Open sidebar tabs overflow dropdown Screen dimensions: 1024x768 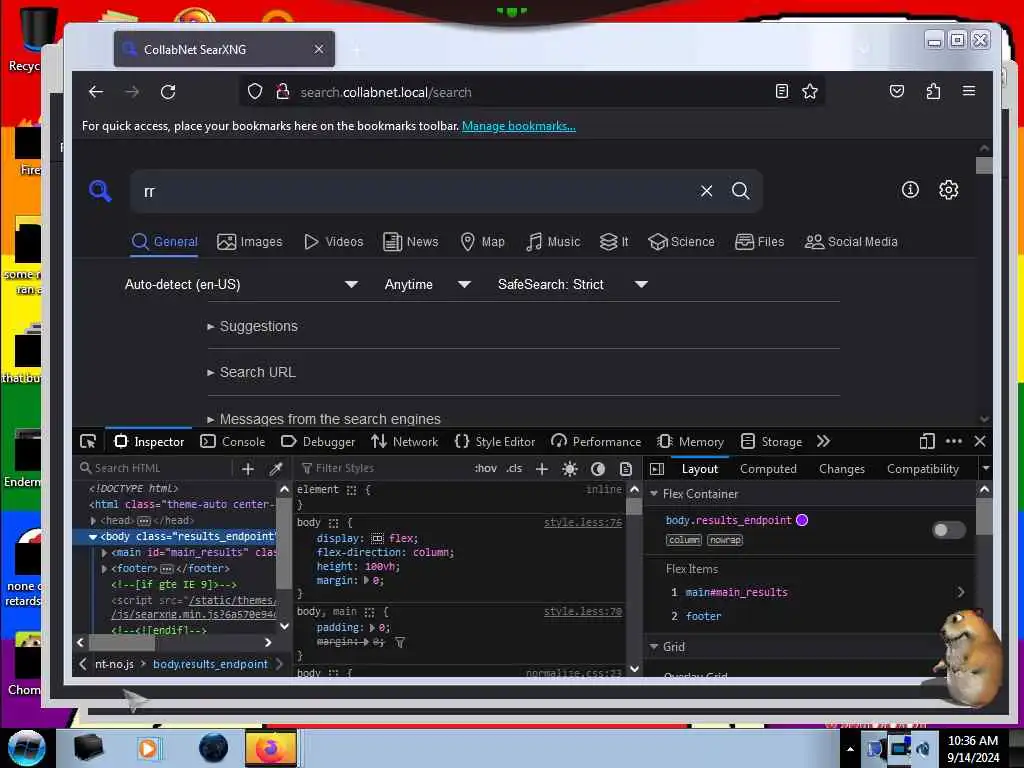pos(985,468)
